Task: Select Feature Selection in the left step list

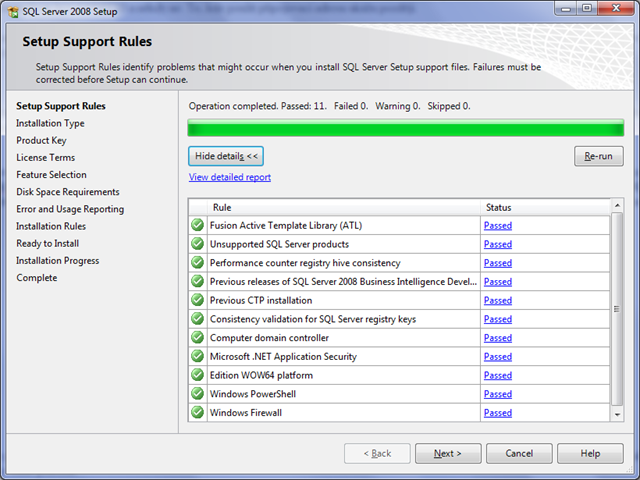Action: click(51, 174)
